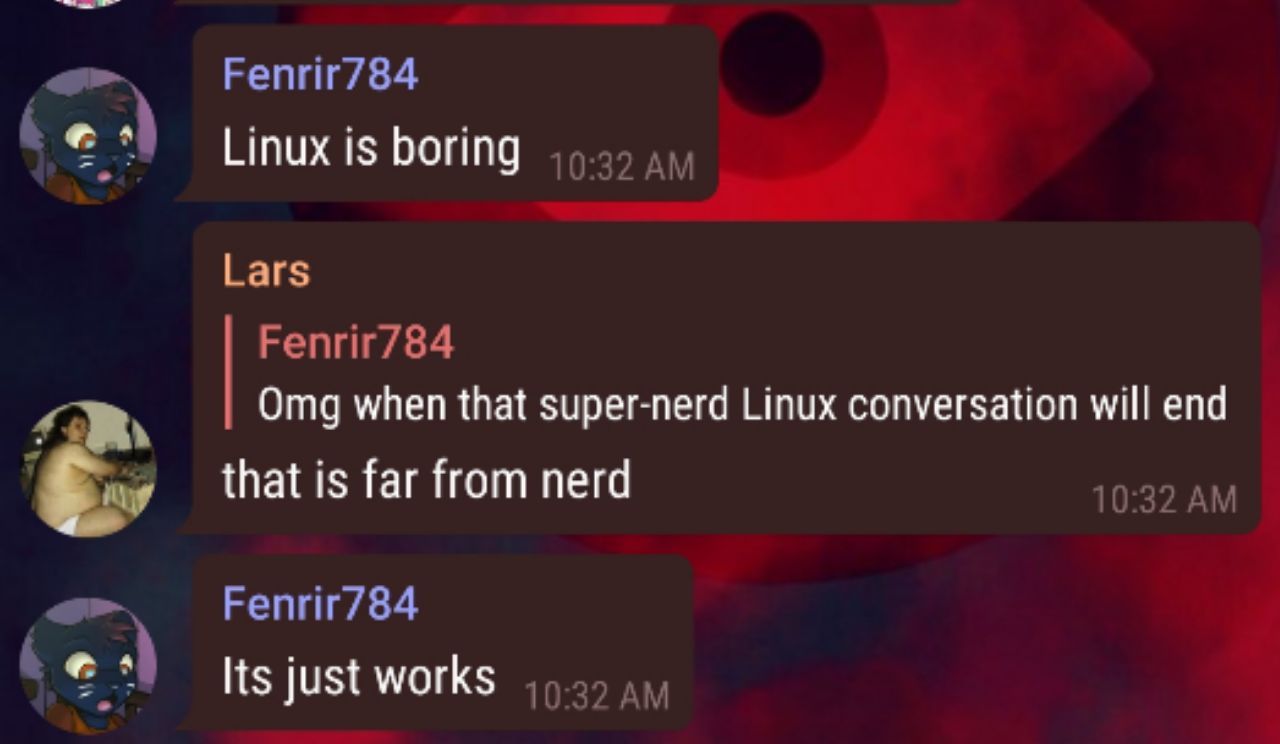This screenshot has height=744, width=1280.
Task: Select the "that is far from nerd" message text
Action: [x=426, y=480]
